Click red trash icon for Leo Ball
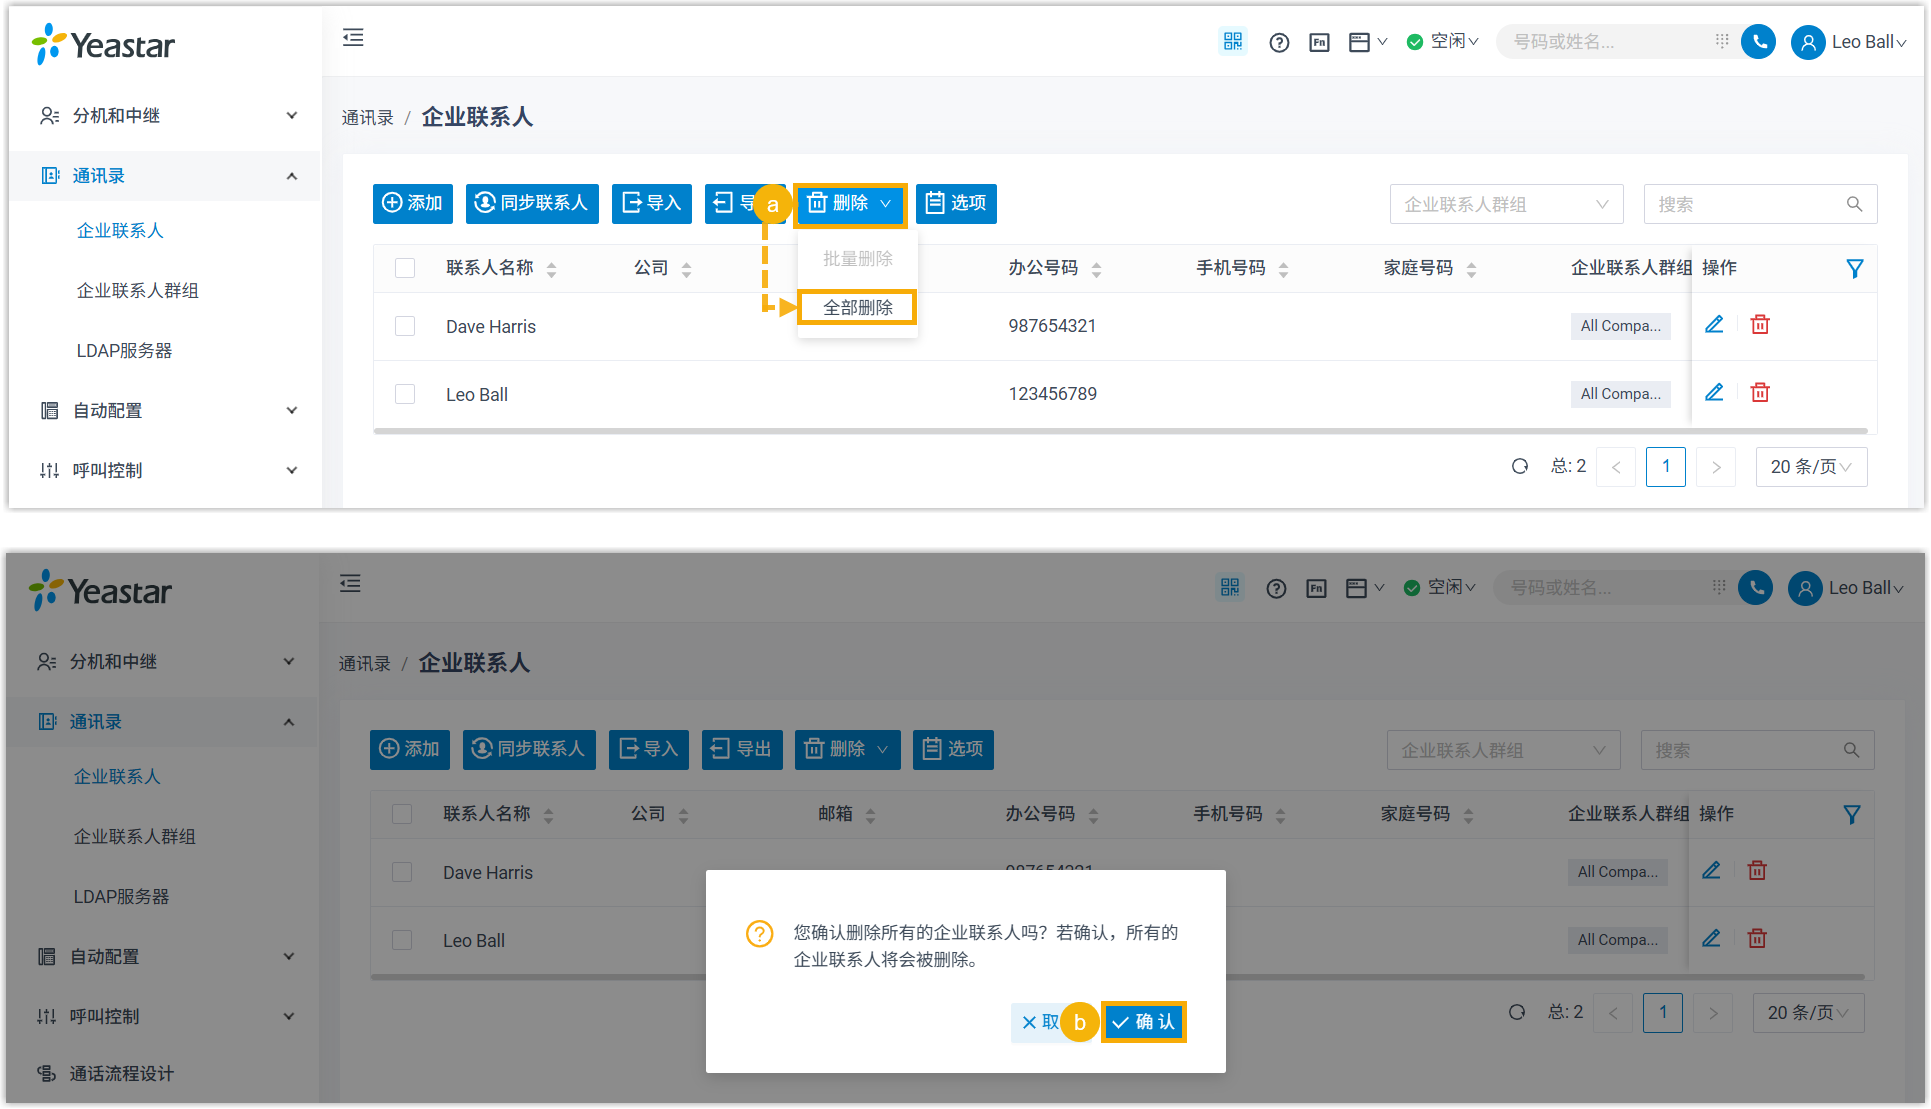The image size is (1931, 1109). tap(1760, 393)
